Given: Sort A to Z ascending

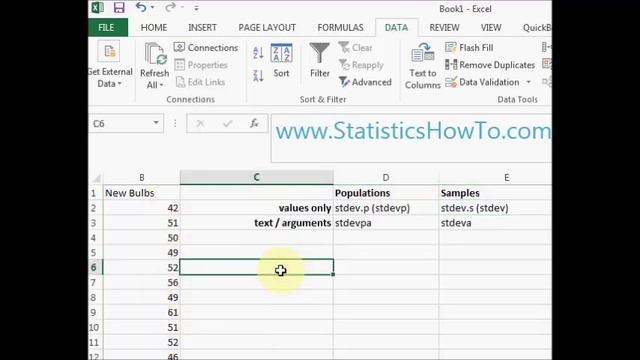Looking at the screenshot, I should coord(258,53).
